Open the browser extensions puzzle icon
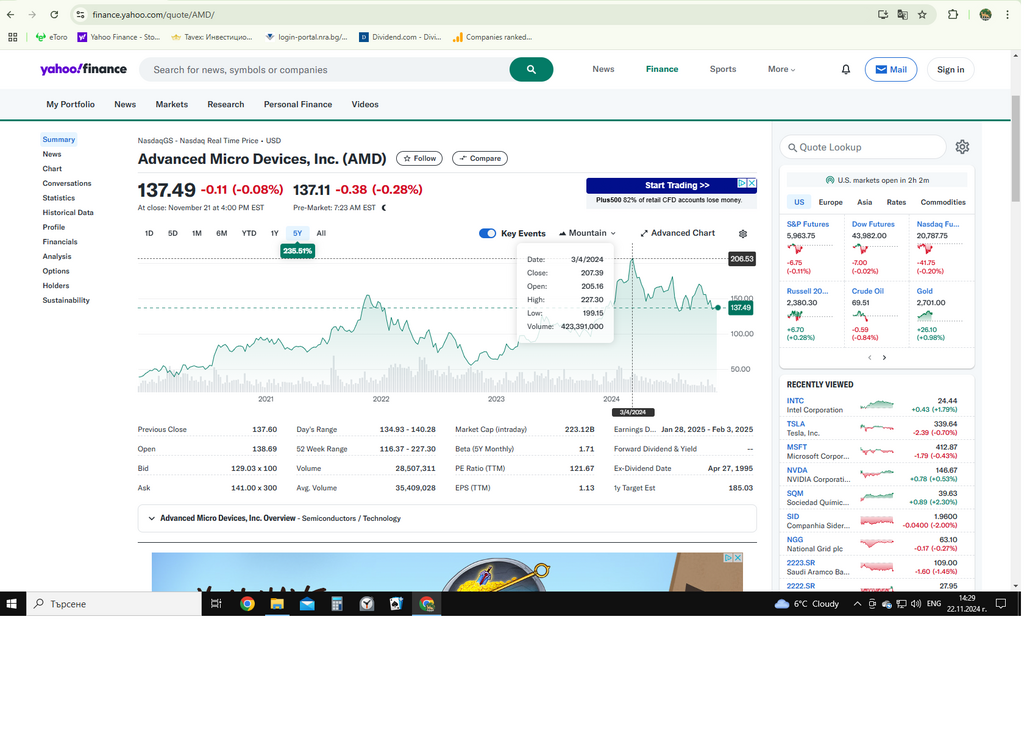The image size is (1024, 731). 953,14
